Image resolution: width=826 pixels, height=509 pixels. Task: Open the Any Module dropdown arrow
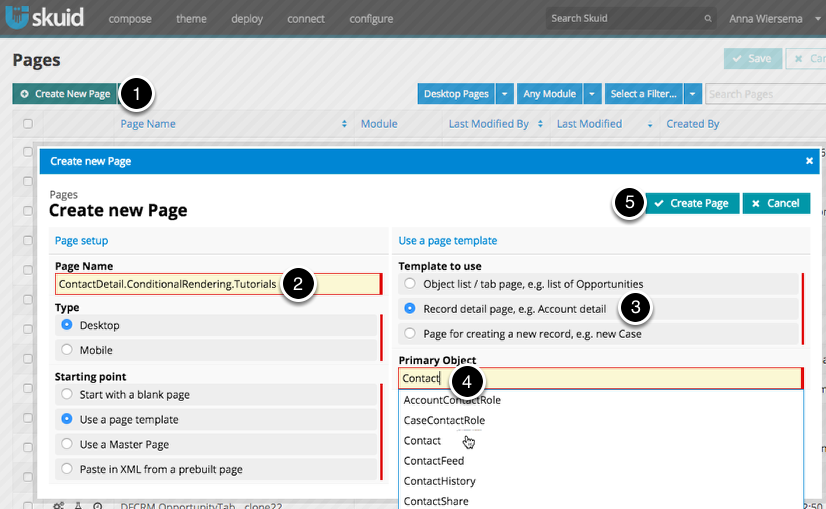(592, 94)
